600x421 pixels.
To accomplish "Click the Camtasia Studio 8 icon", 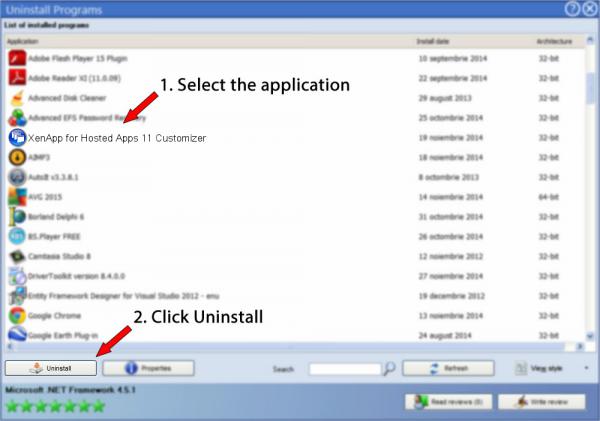I will (x=17, y=256).
